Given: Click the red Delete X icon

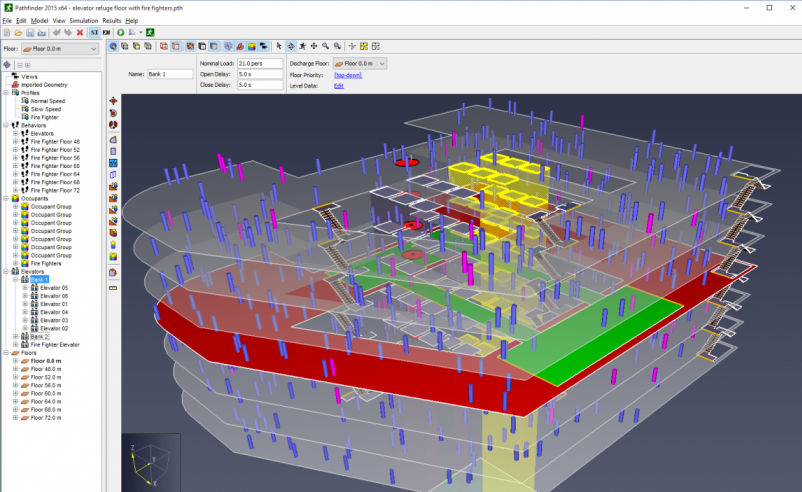Looking at the screenshot, I should [80, 33].
